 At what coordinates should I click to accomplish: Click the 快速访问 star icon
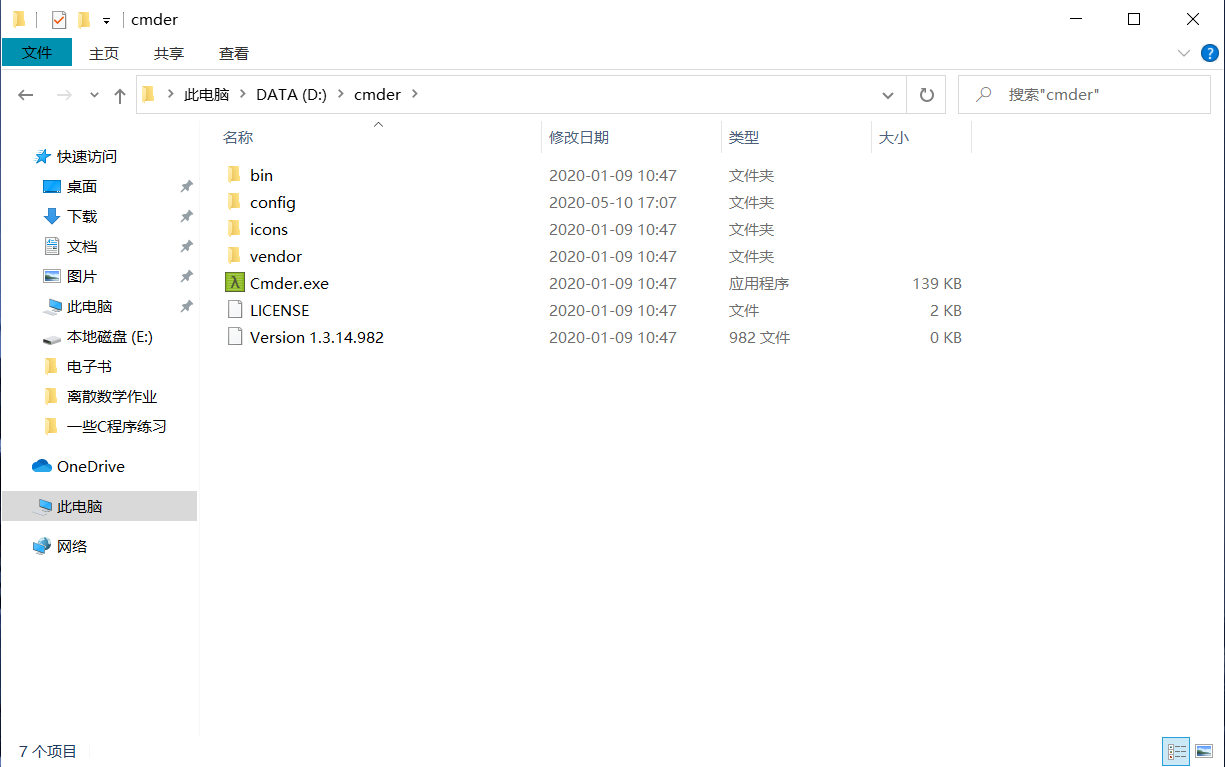click(43, 156)
